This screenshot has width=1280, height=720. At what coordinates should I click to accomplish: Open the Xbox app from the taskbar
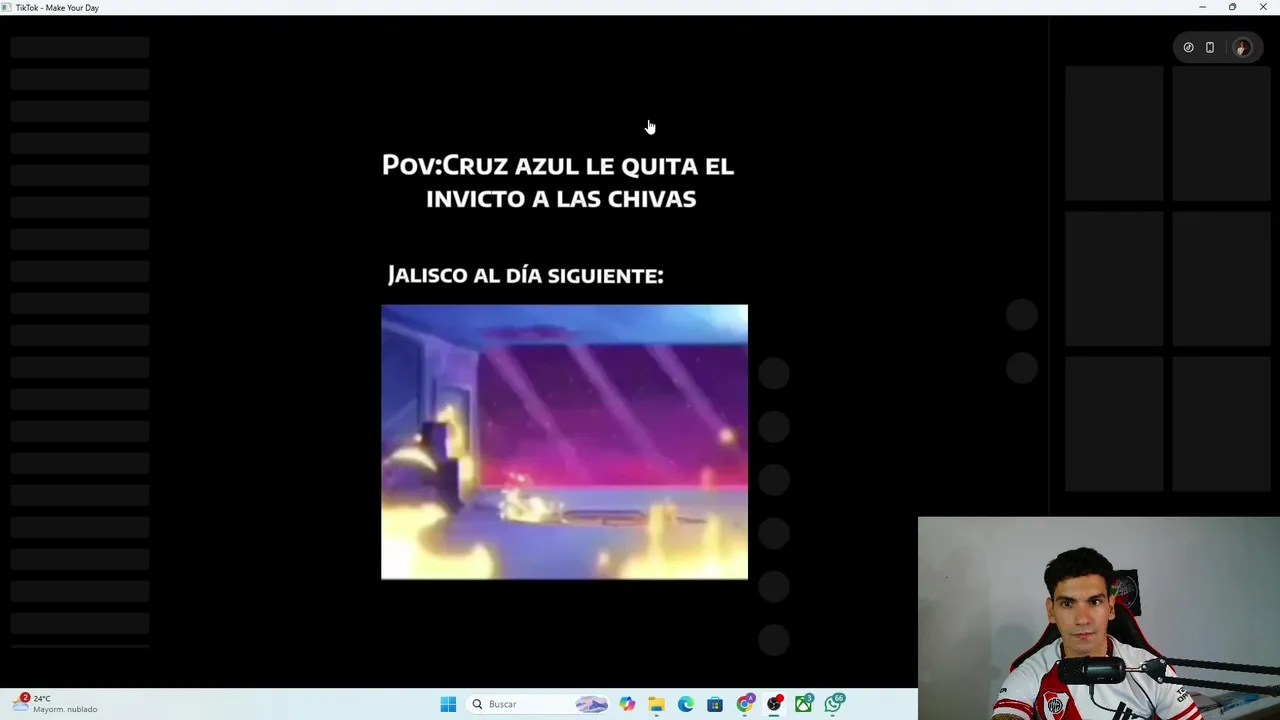pos(804,704)
